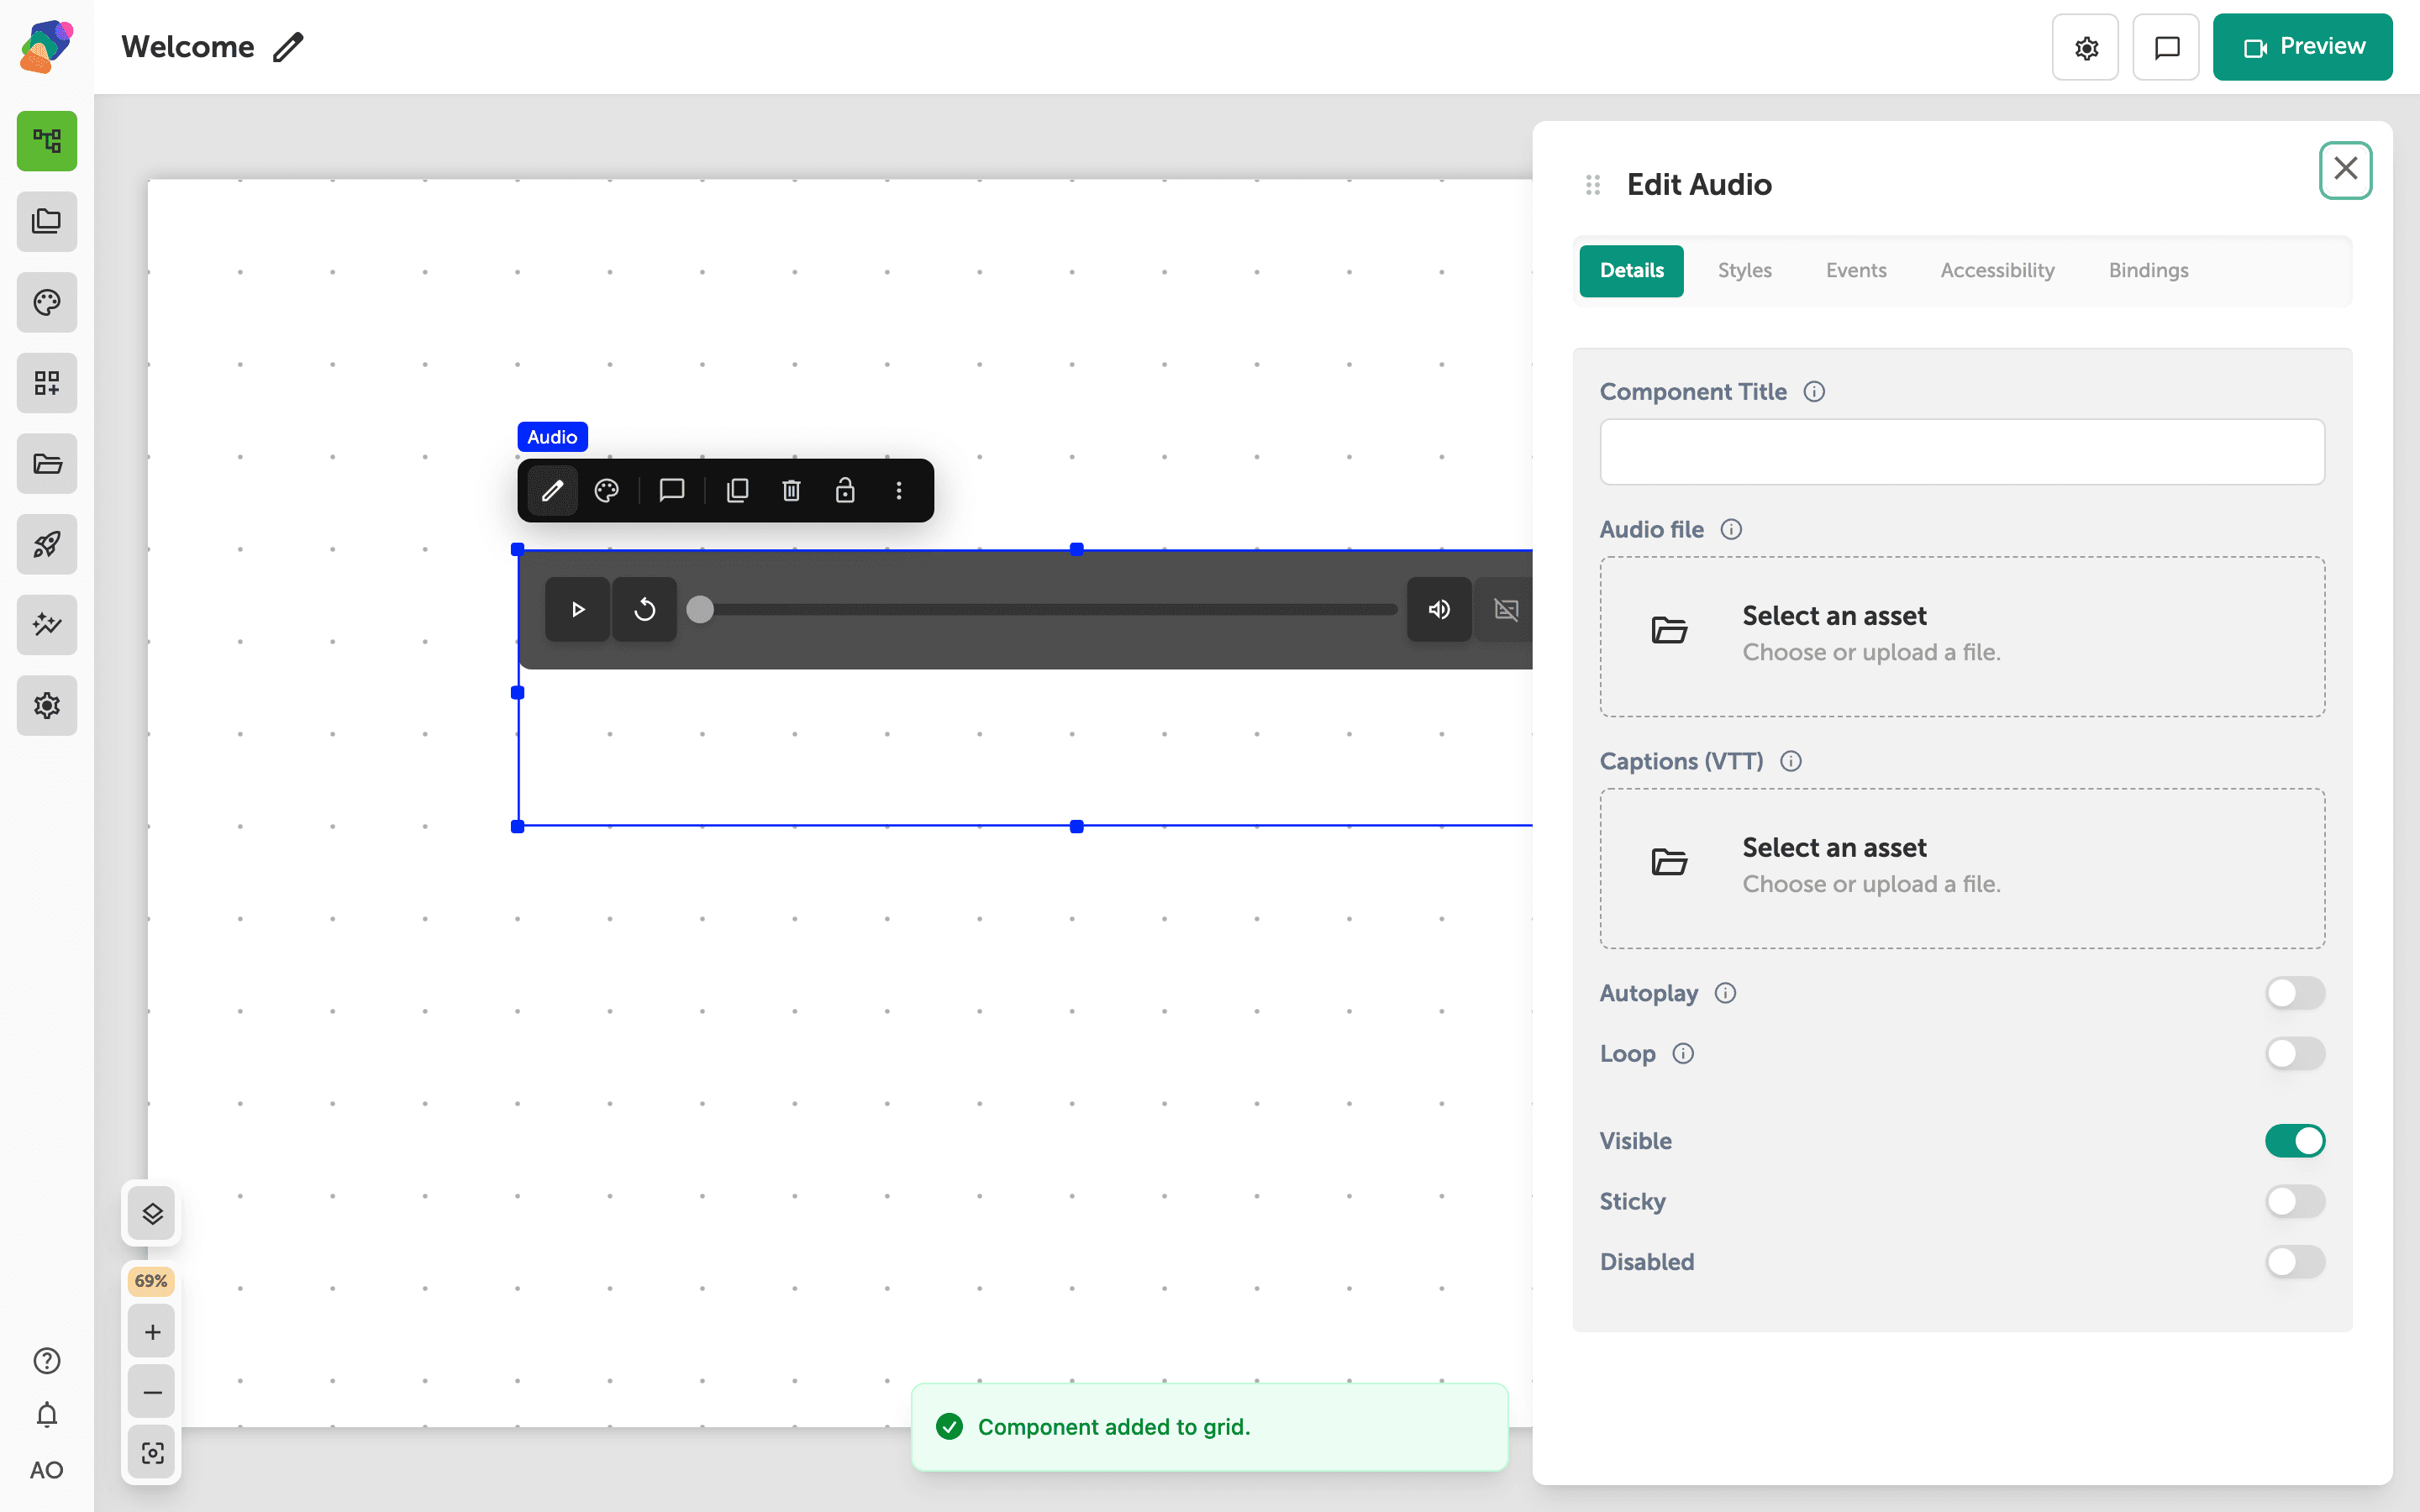Switch to the Bindings tab
This screenshot has height=1512, width=2420.
tap(2148, 271)
